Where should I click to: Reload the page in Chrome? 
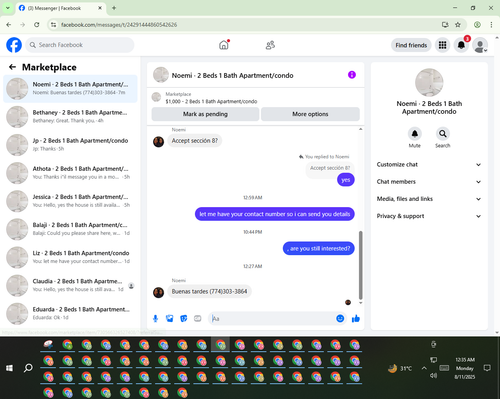[x=37, y=25]
